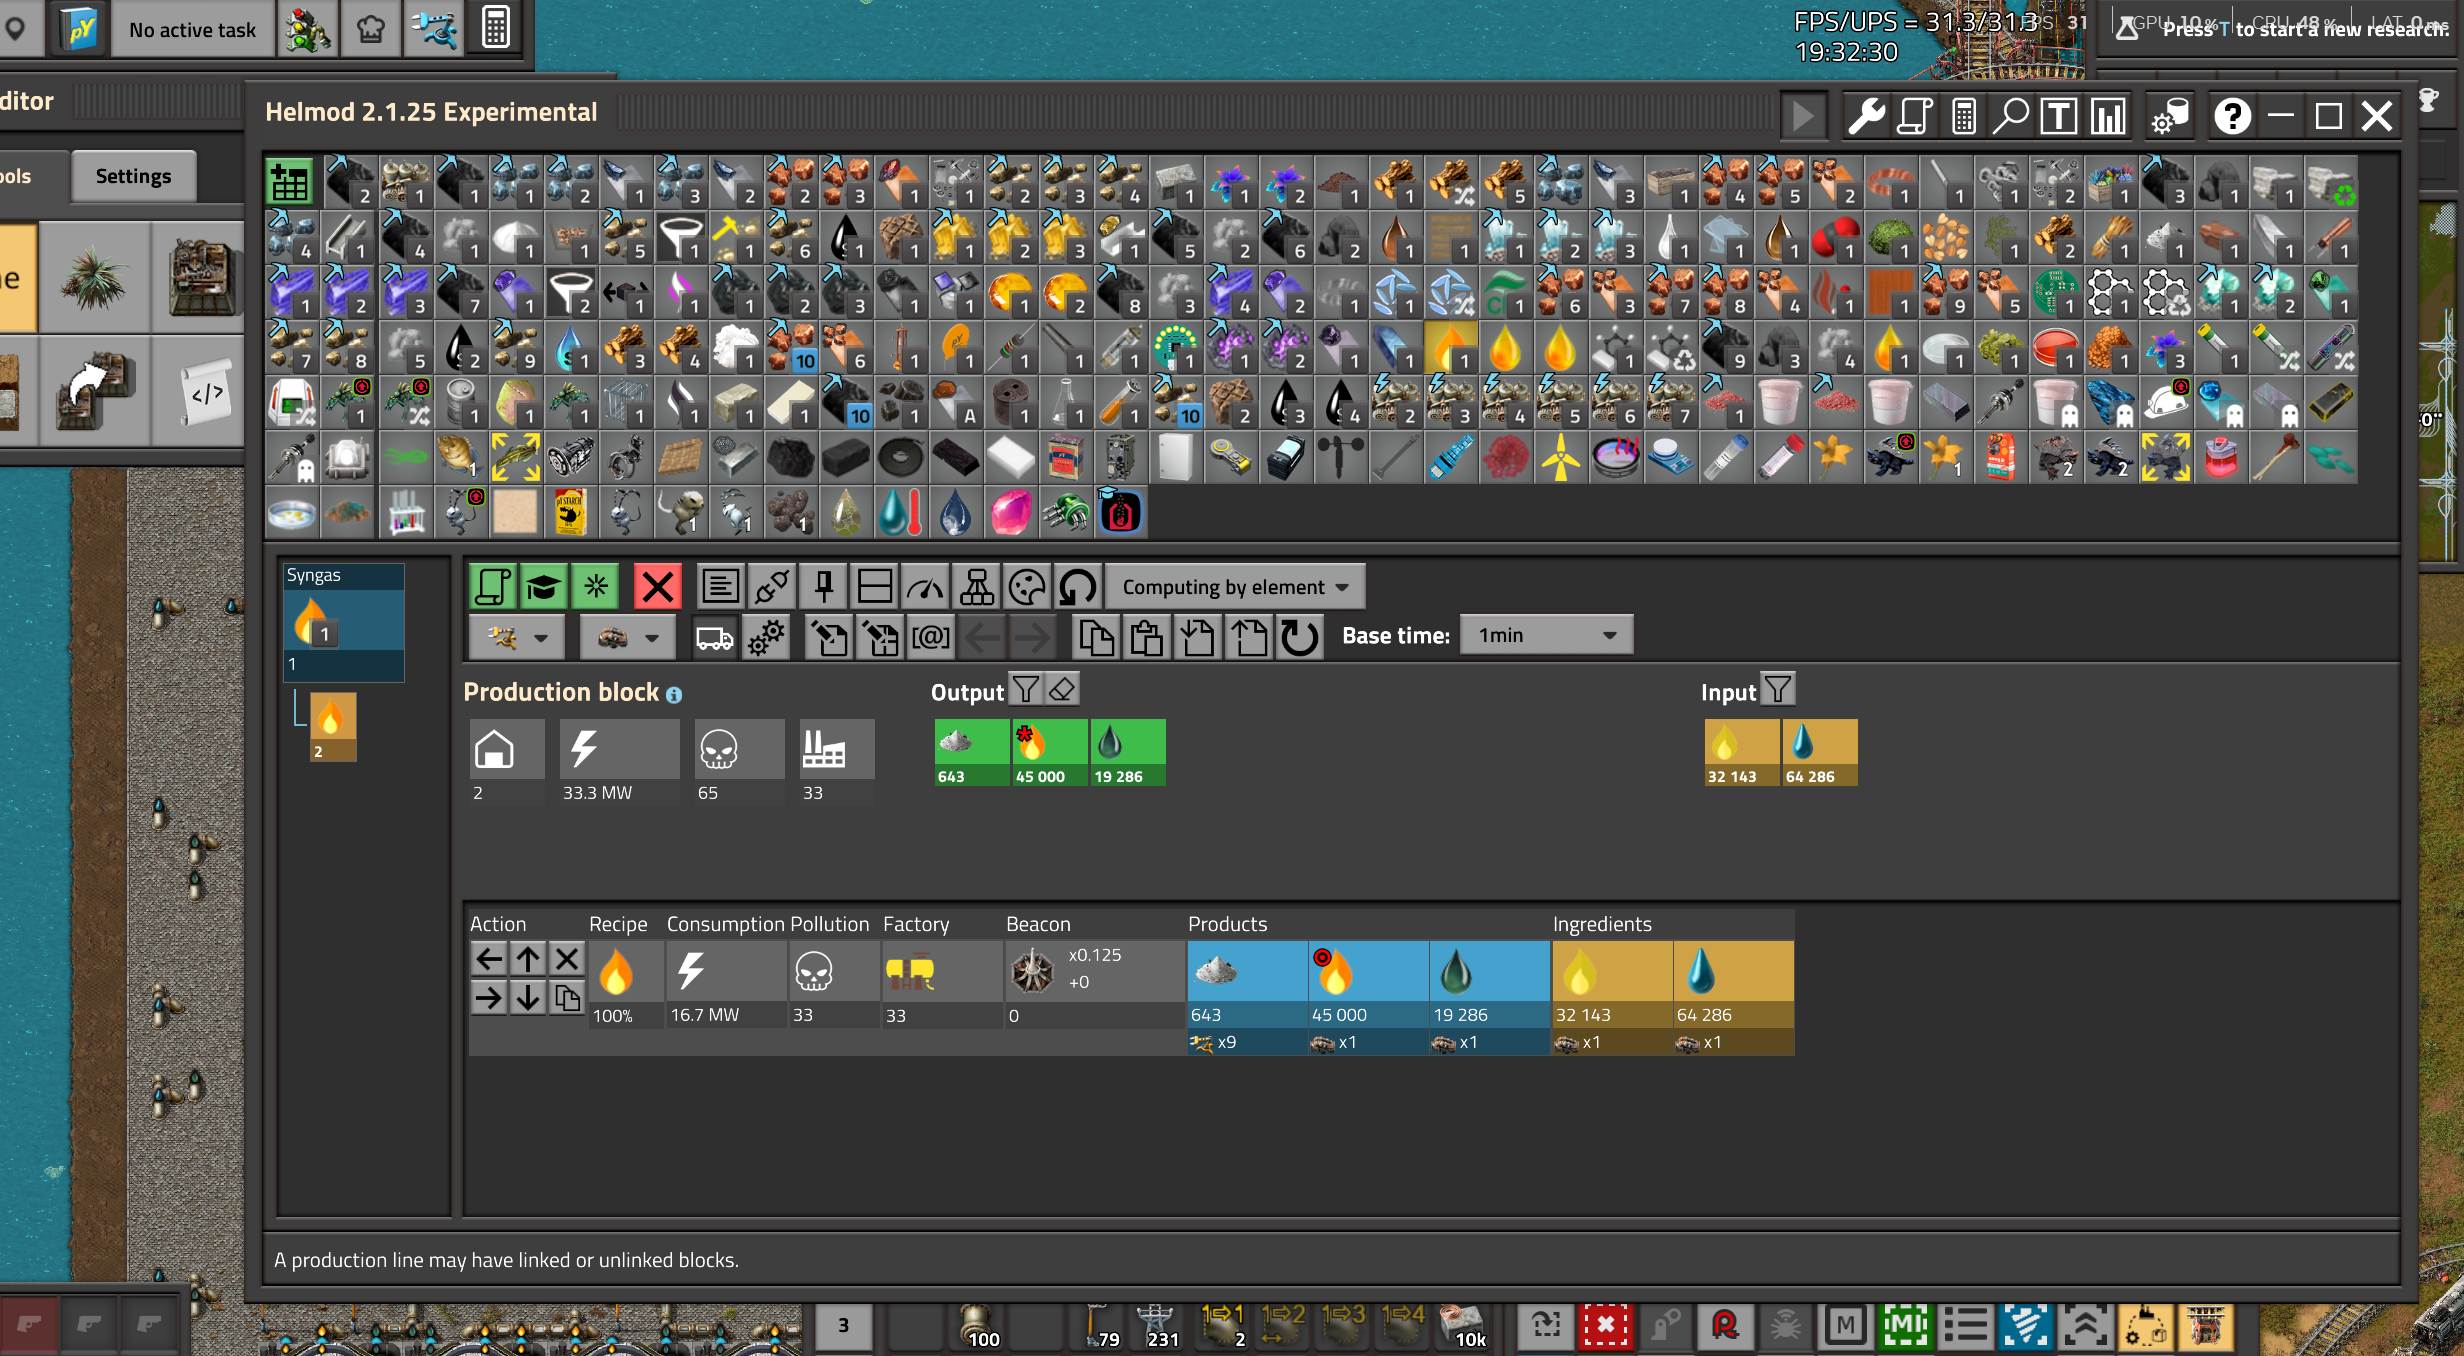The height and width of the screenshot is (1356, 2464).
Task: Toggle the Input filter funnel
Action: tap(1778, 689)
